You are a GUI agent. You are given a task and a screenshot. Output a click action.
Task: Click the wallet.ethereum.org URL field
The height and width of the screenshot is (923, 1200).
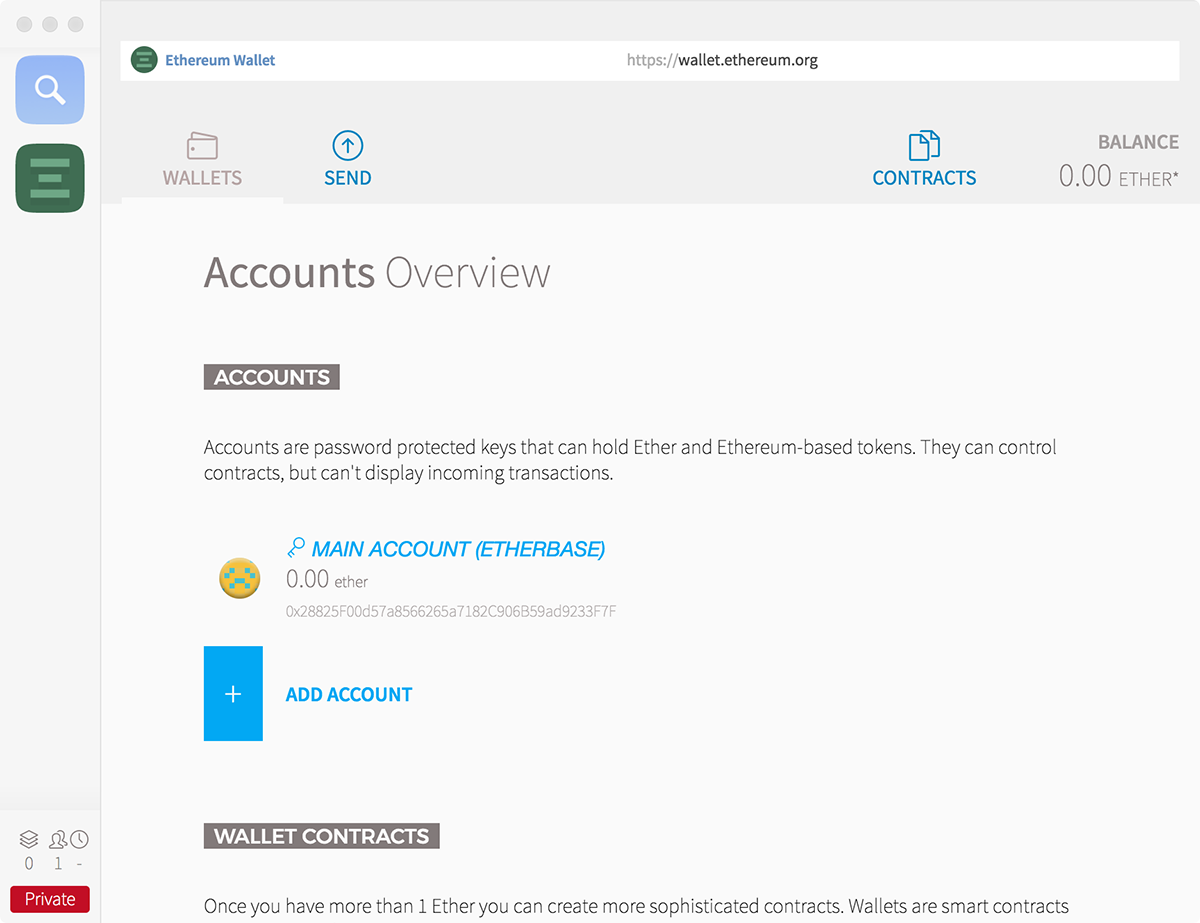pyautogui.click(x=722, y=60)
